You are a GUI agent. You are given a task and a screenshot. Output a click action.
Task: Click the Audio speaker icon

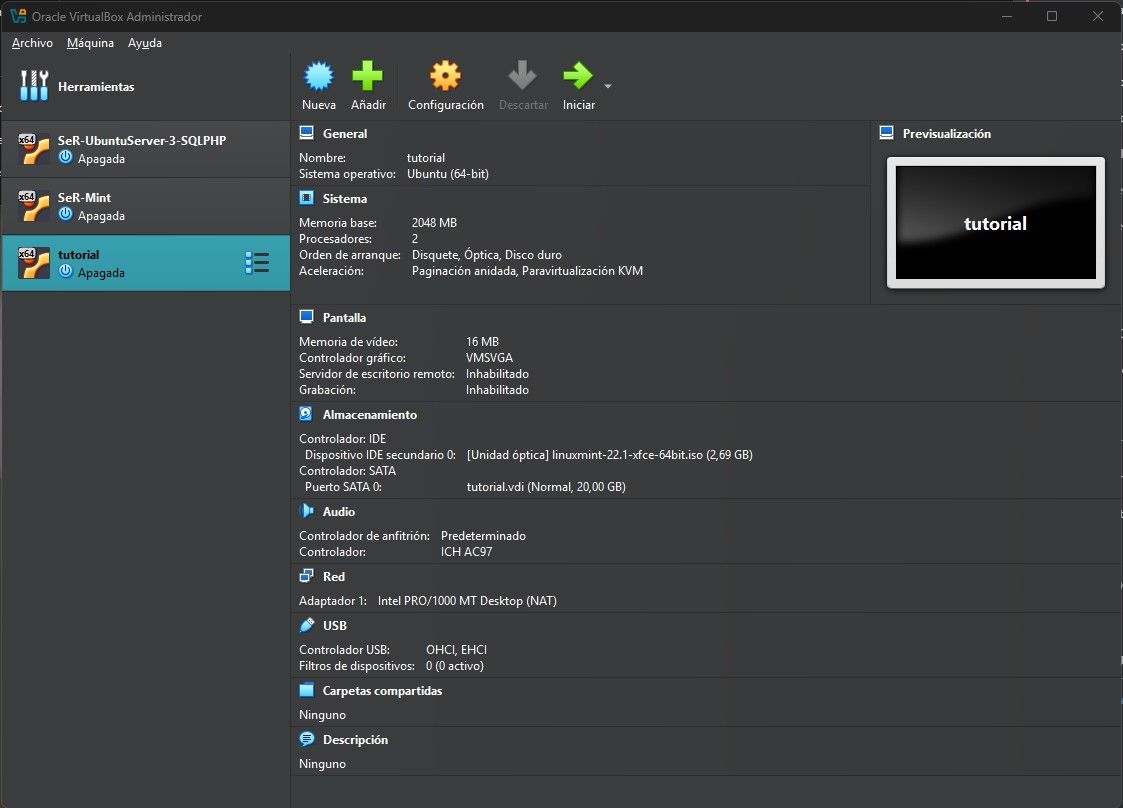[x=307, y=511]
